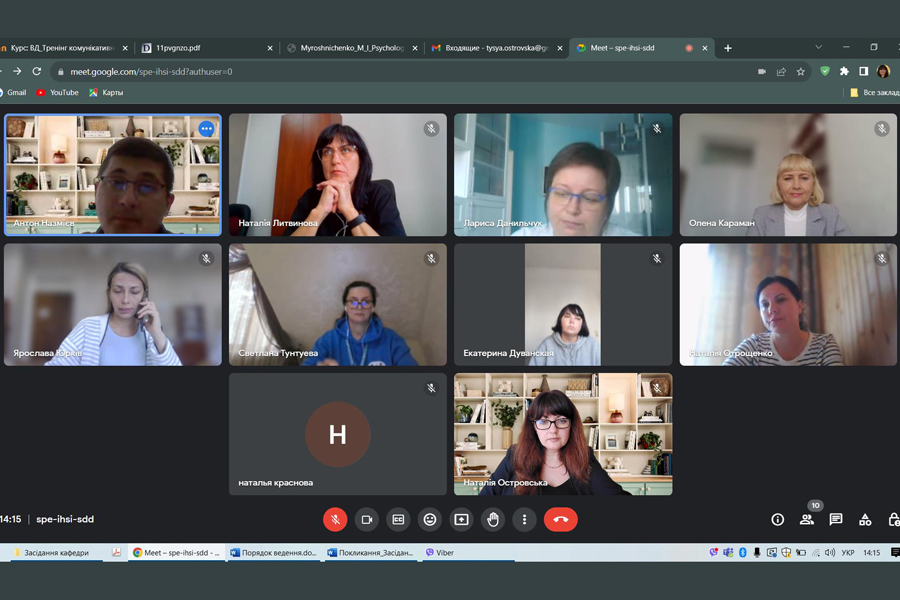The image size is (900, 600).
Task: Click muted mic icon on Ярослава Юрків tile
Action: [207, 258]
